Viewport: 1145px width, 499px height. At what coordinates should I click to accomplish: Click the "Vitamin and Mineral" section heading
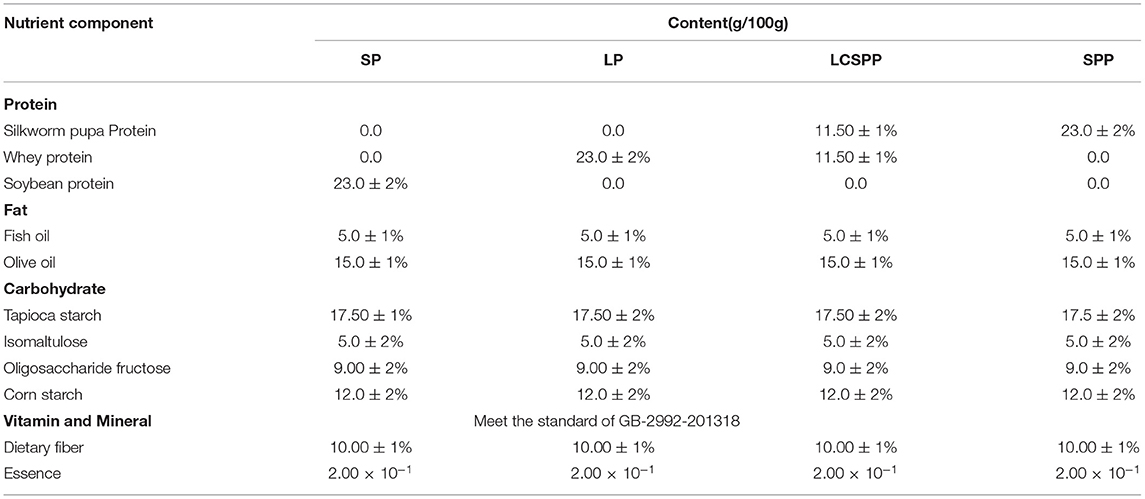(78, 421)
